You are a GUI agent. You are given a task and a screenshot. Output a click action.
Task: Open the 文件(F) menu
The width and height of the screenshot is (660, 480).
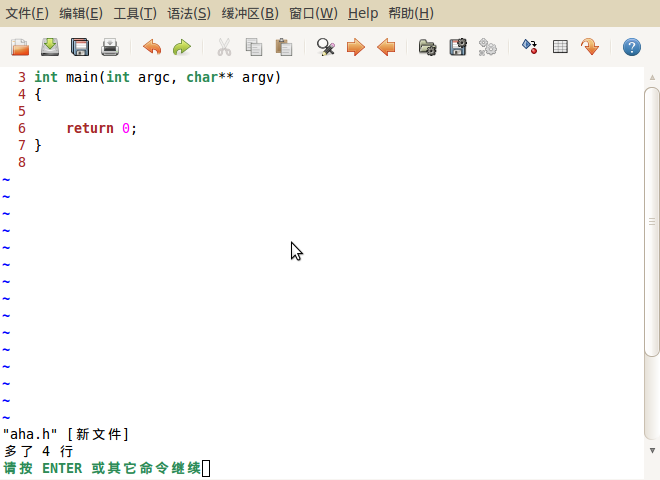click(x=27, y=13)
